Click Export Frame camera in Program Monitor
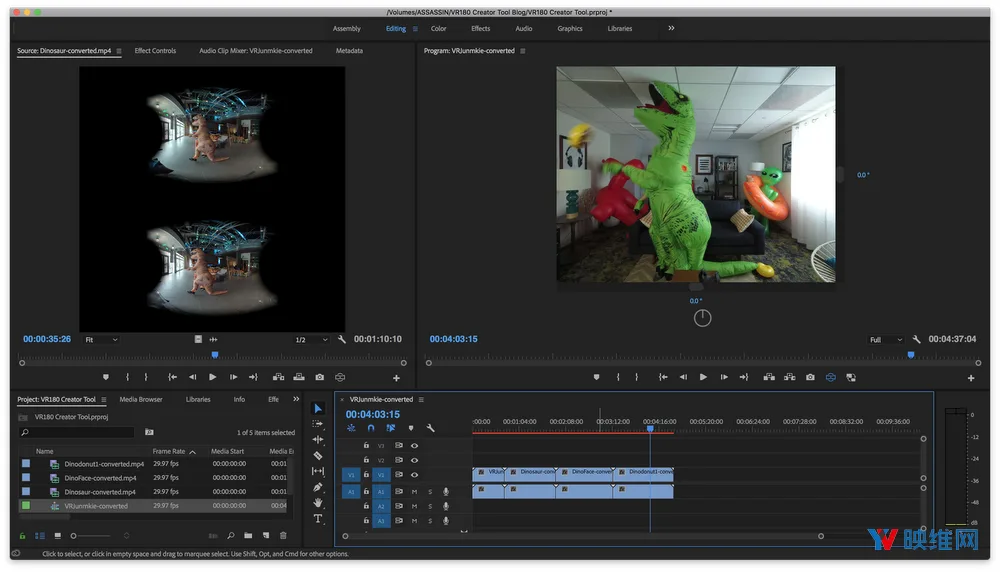The width and height of the screenshot is (1000, 572). tap(810, 378)
